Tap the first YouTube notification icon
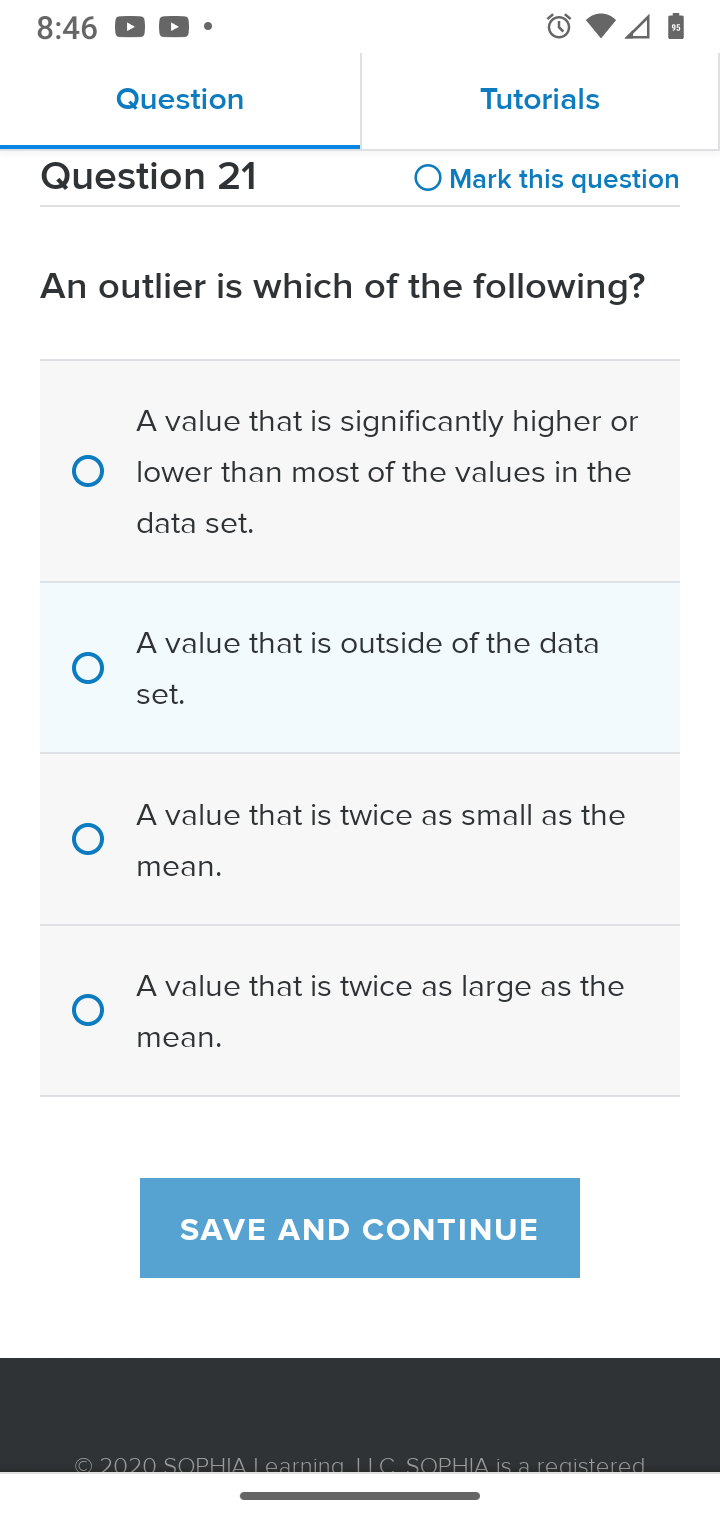Image resolution: width=720 pixels, height=1520 pixels. (x=130, y=28)
